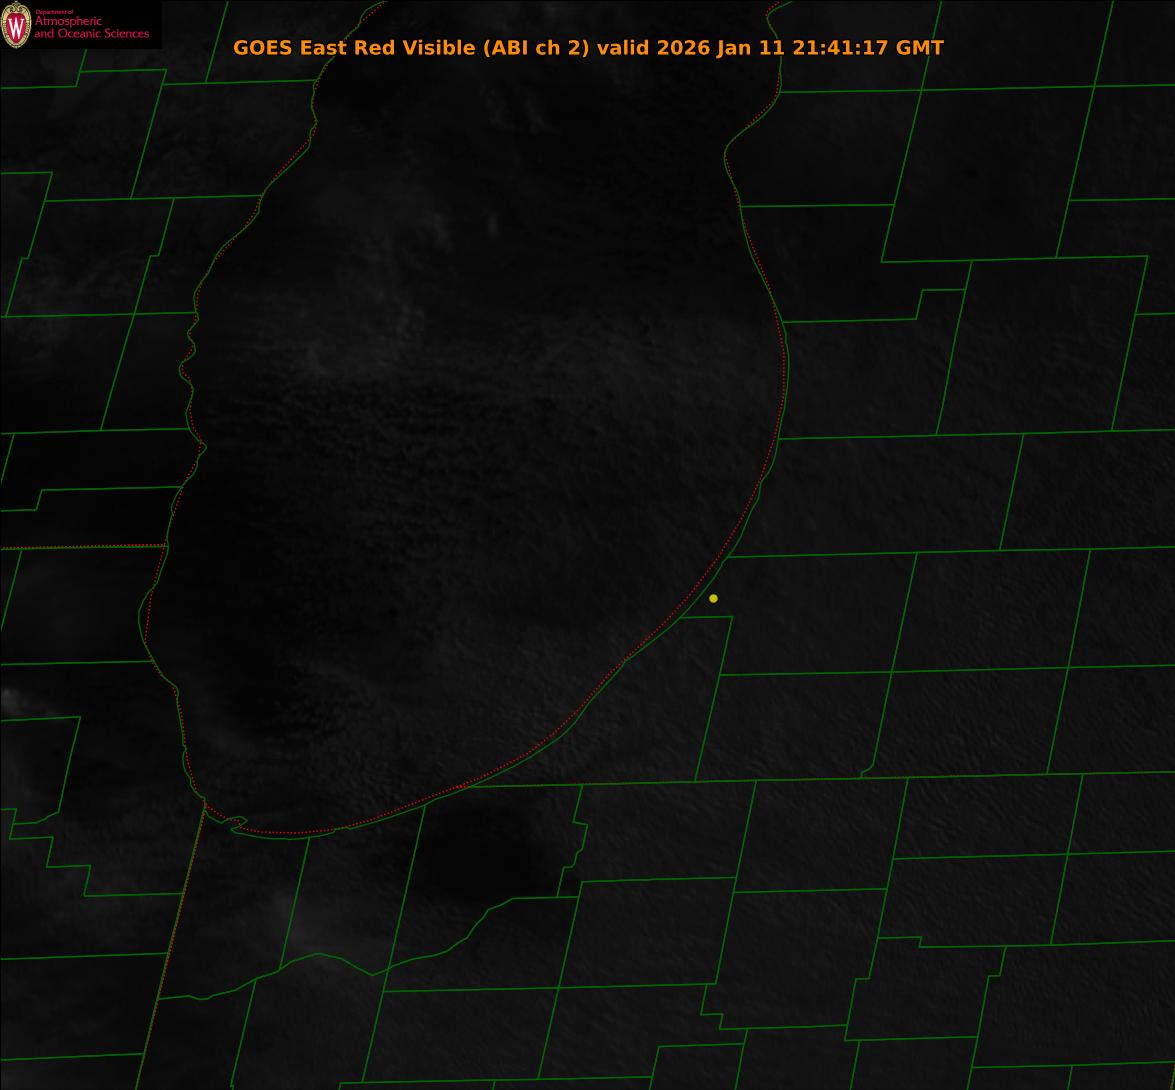The width and height of the screenshot is (1175, 1090).
Task: Click the '(ABI ch 2)' channel label
Action: (536, 48)
